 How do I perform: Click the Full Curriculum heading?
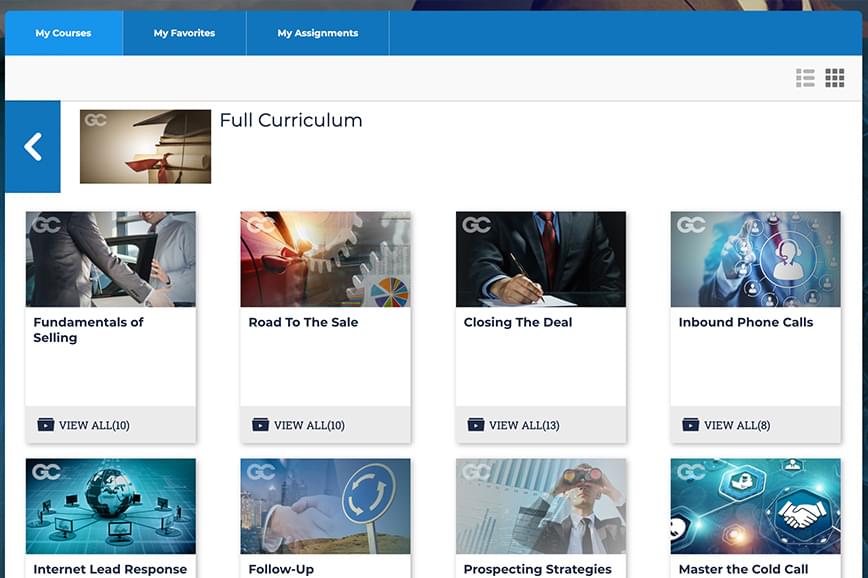tap(291, 120)
